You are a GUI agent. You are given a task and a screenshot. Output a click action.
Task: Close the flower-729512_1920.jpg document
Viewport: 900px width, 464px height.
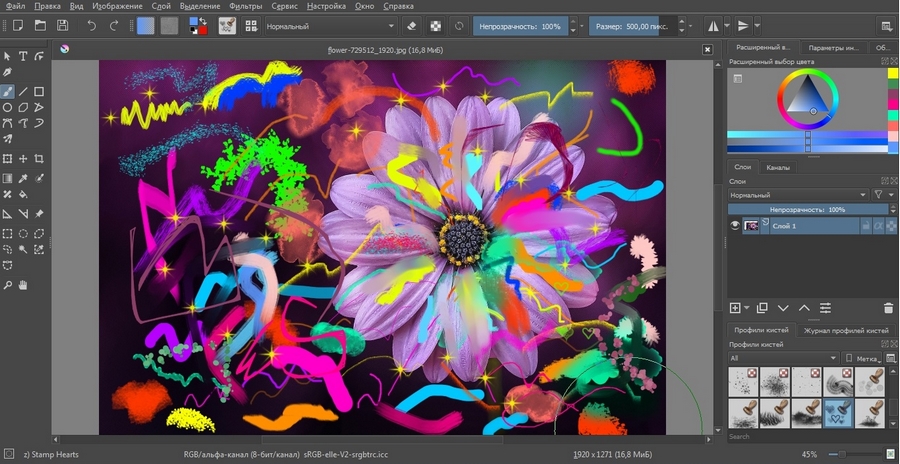click(707, 50)
